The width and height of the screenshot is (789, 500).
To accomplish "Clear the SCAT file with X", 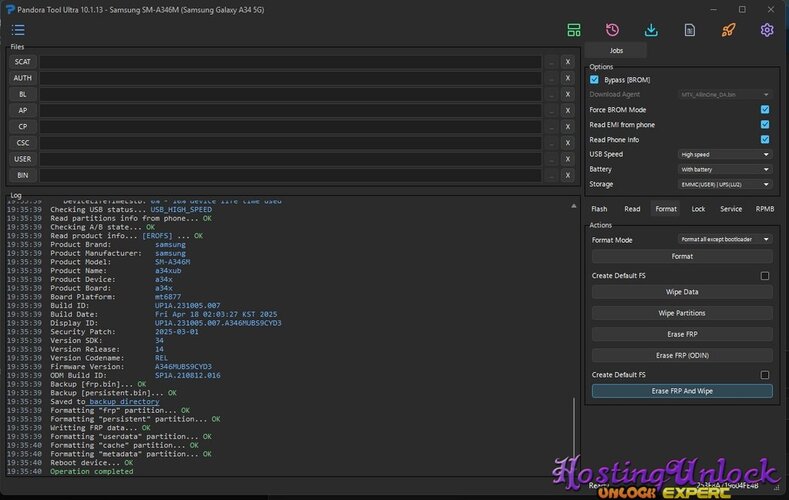I will click(x=568, y=62).
